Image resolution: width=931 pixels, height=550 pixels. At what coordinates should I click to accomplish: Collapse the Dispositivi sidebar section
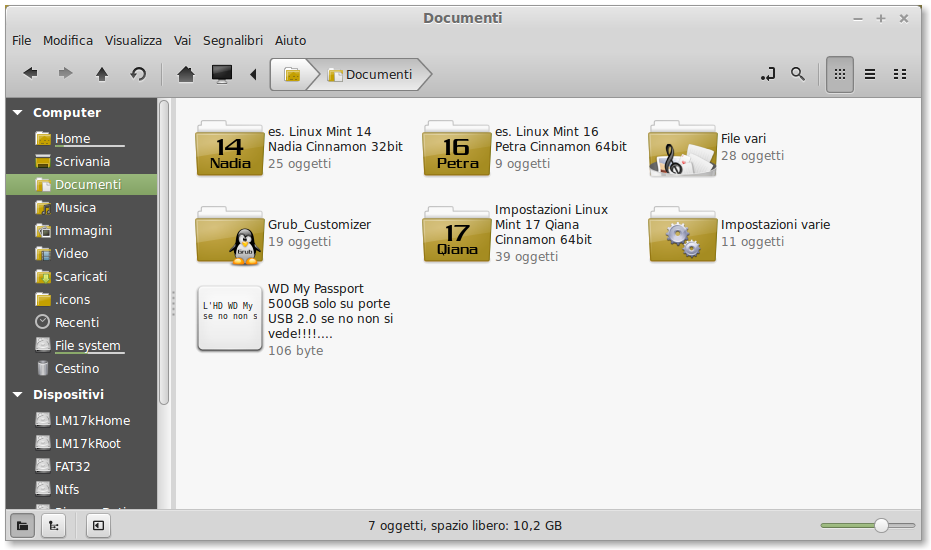coord(18,394)
